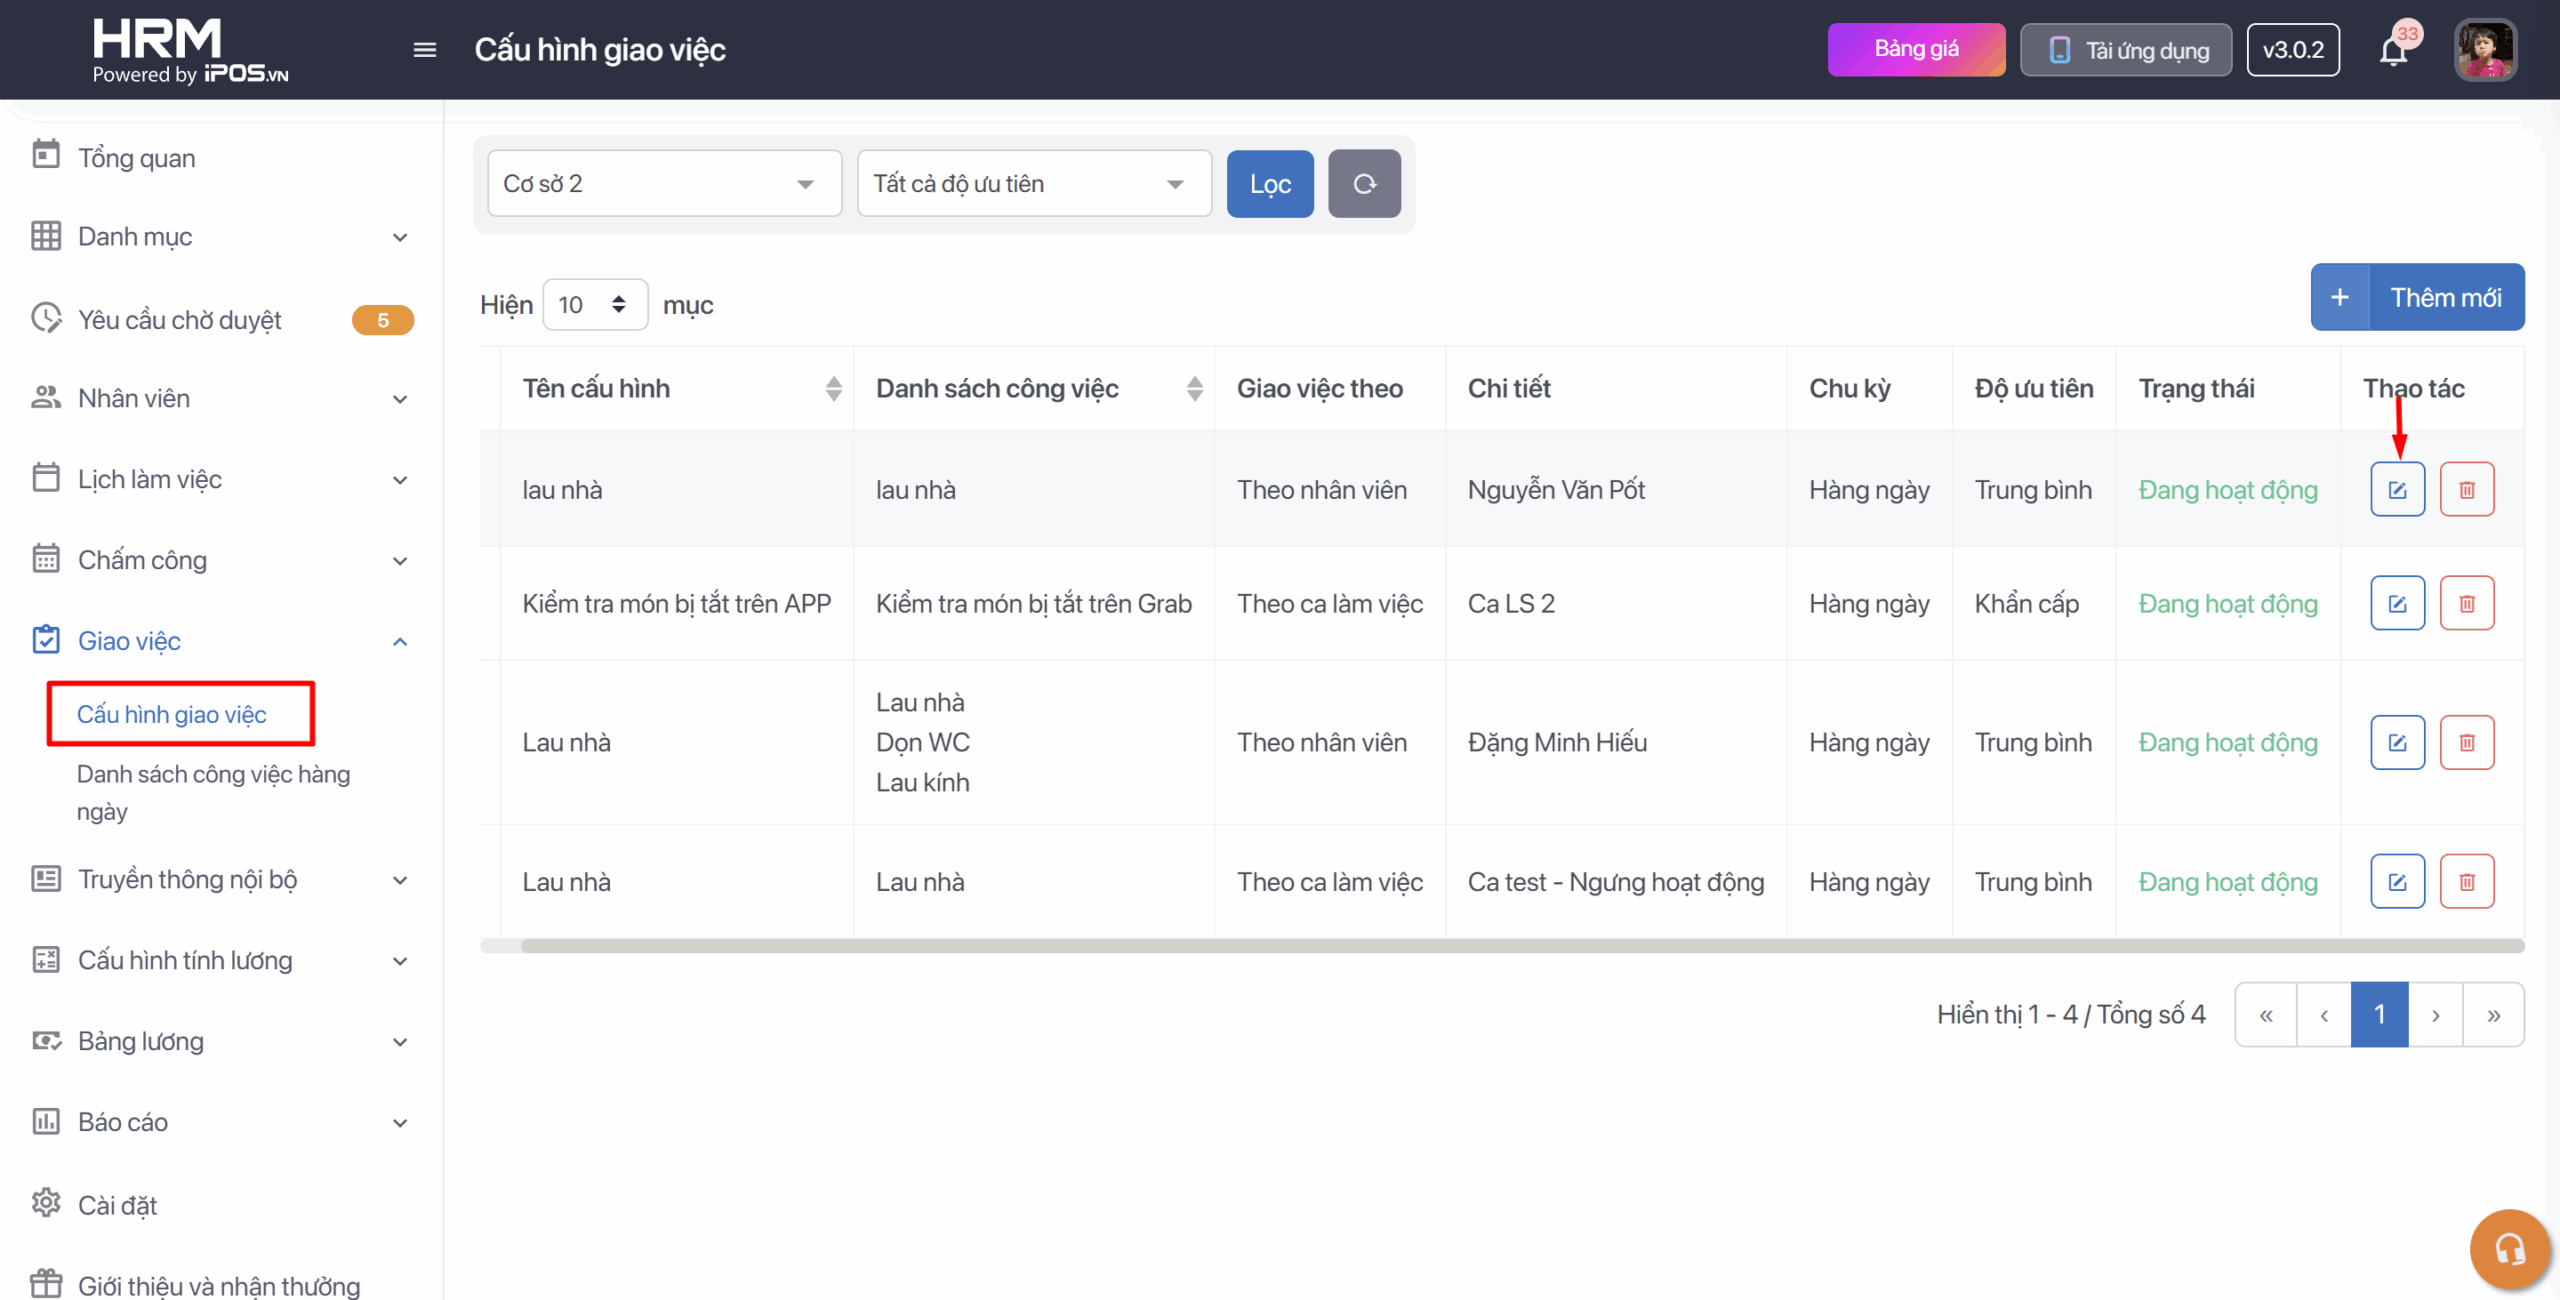Go to Tổng quan in sidebar

137,158
